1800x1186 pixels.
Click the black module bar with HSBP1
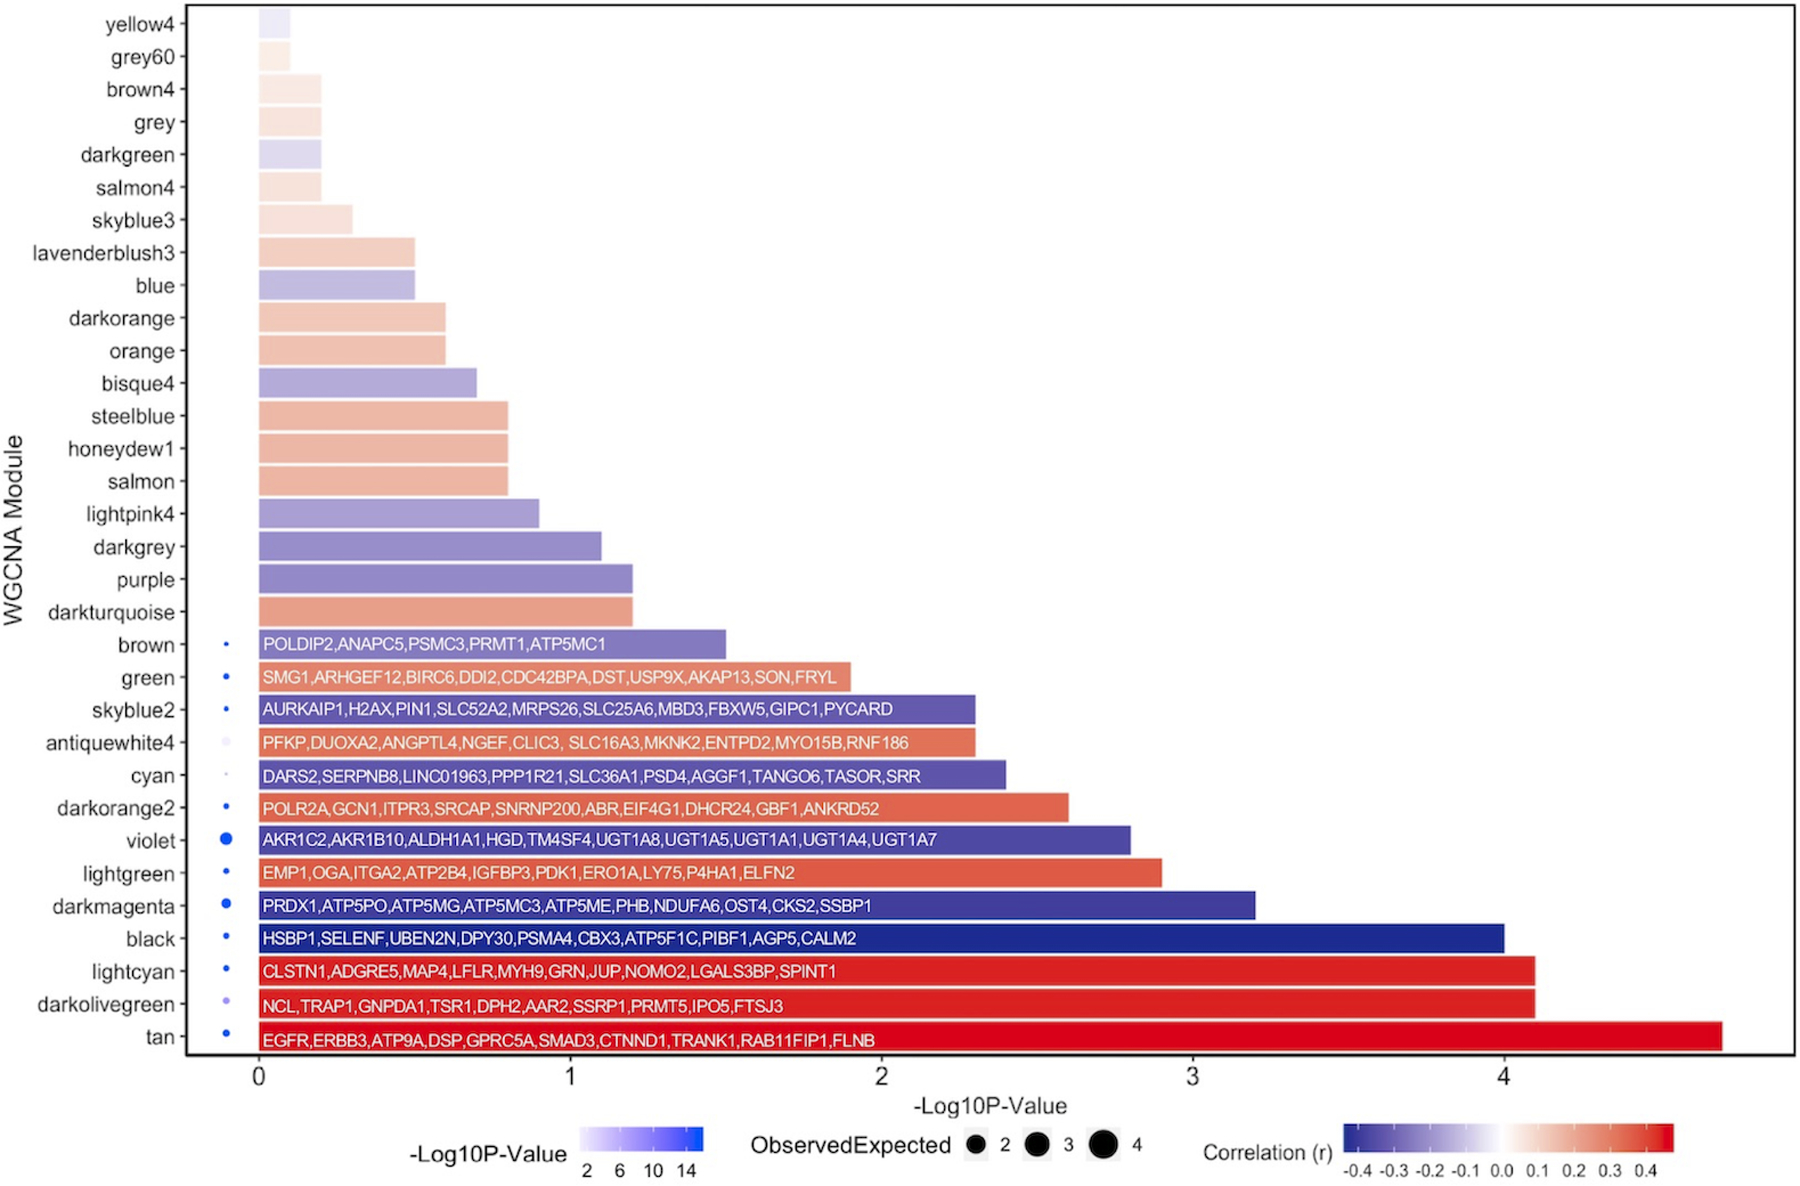[x=881, y=938]
